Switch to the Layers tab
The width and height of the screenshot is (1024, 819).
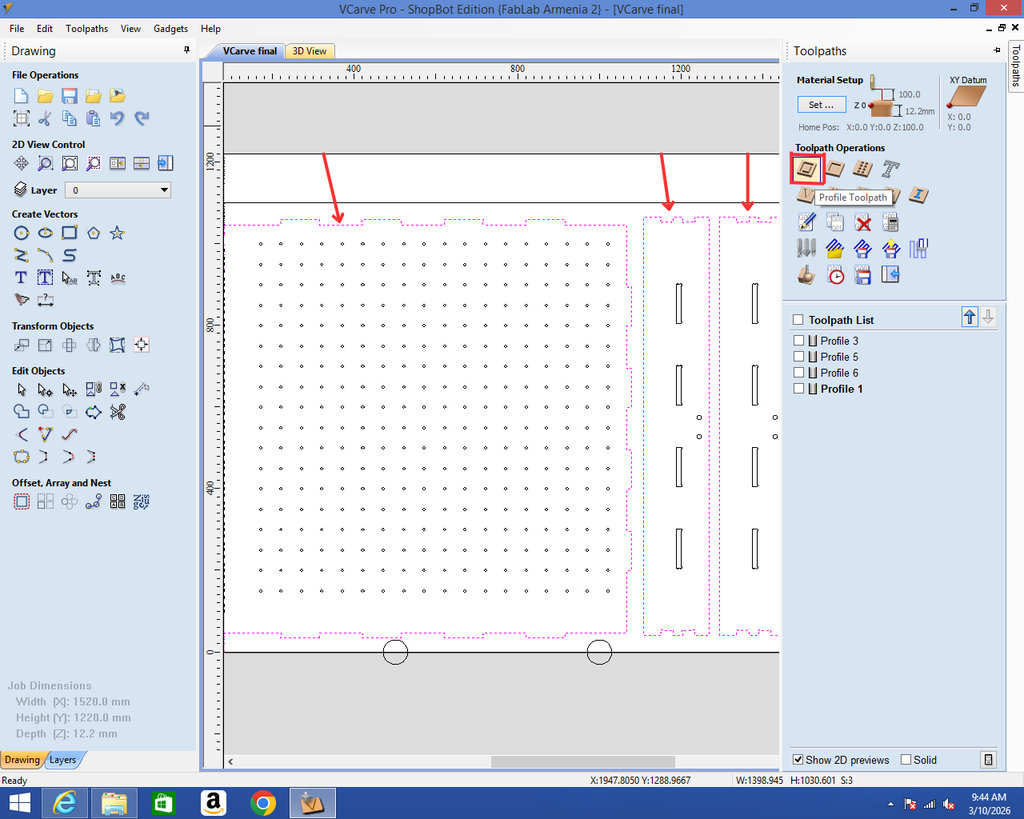tap(63, 760)
